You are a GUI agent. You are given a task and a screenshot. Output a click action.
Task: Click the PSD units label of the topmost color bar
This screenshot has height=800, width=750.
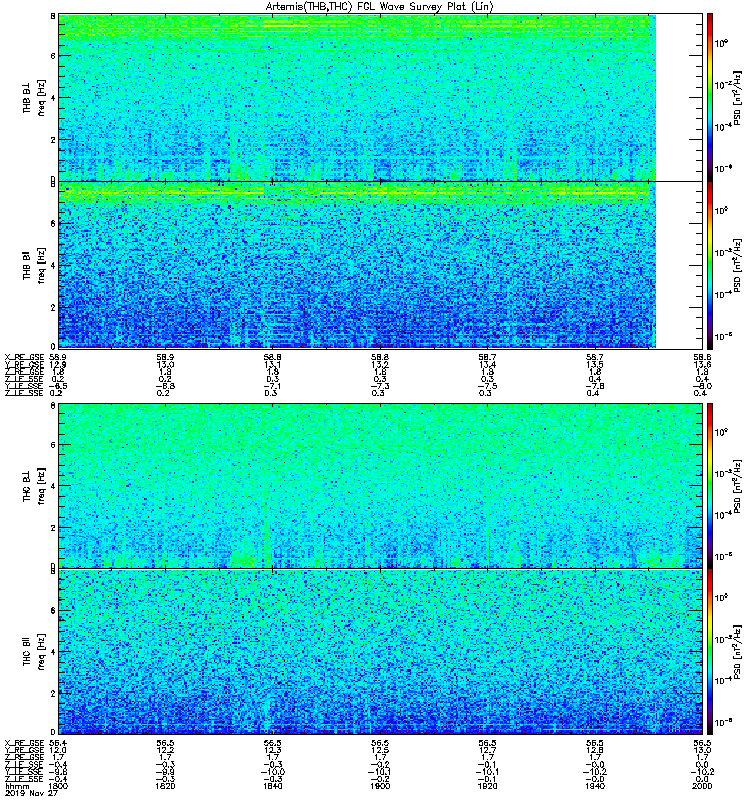(x=737, y=97)
